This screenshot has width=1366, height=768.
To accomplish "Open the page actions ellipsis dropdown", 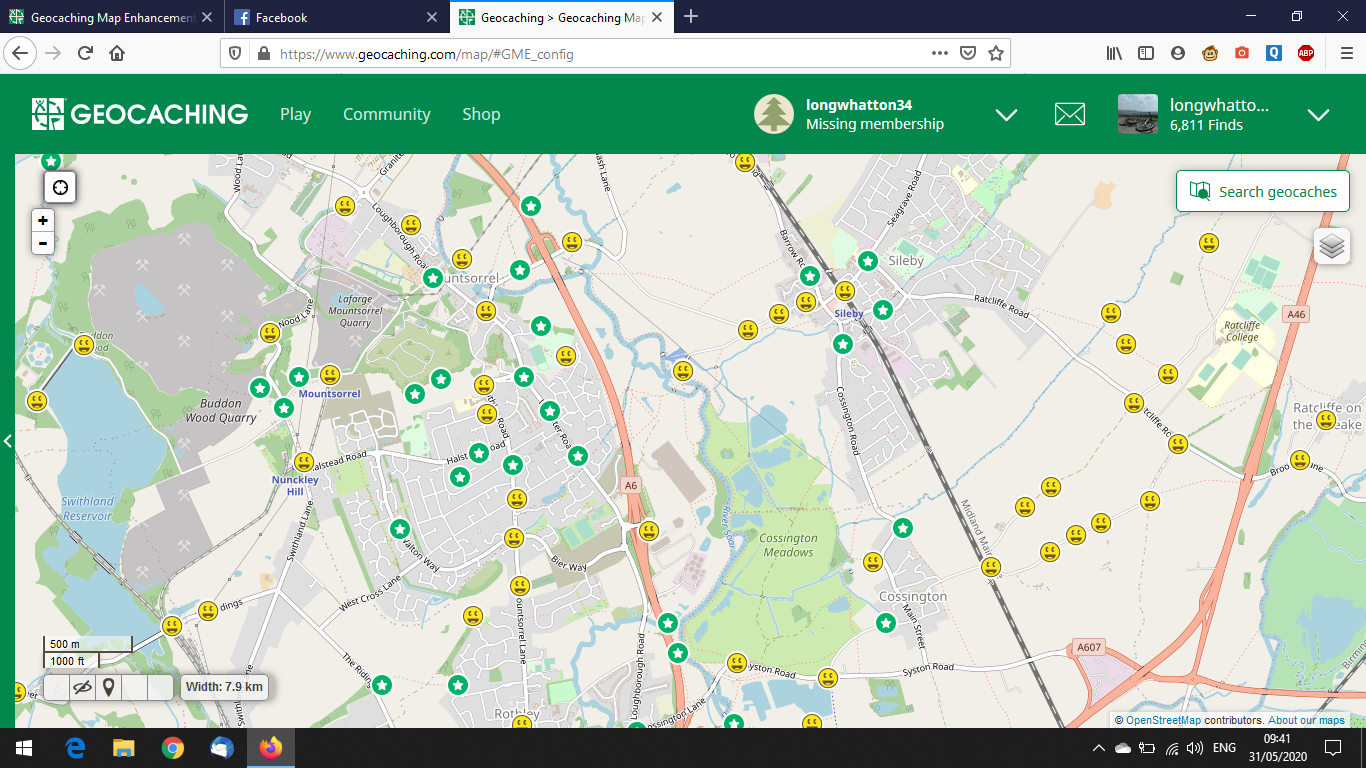I will (939, 53).
